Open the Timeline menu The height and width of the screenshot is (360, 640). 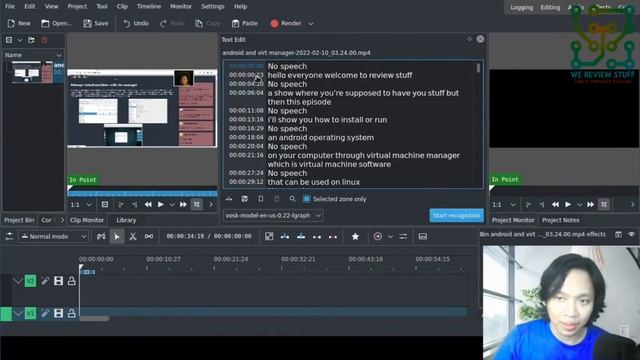point(149,7)
